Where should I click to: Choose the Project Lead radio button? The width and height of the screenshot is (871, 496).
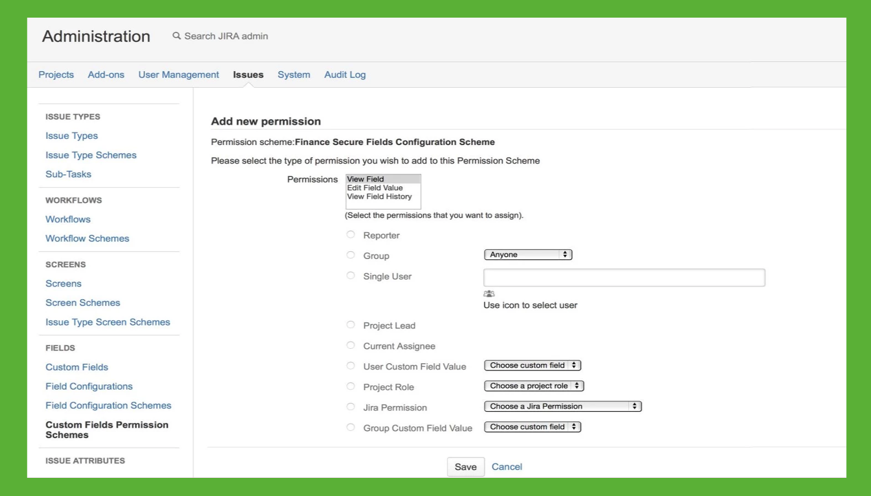351,325
